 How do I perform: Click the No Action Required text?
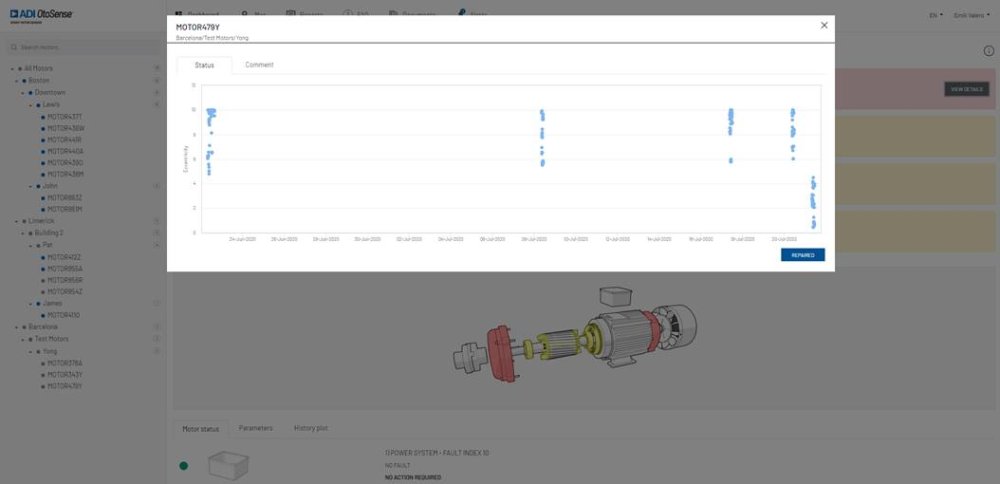tap(413, 477)
